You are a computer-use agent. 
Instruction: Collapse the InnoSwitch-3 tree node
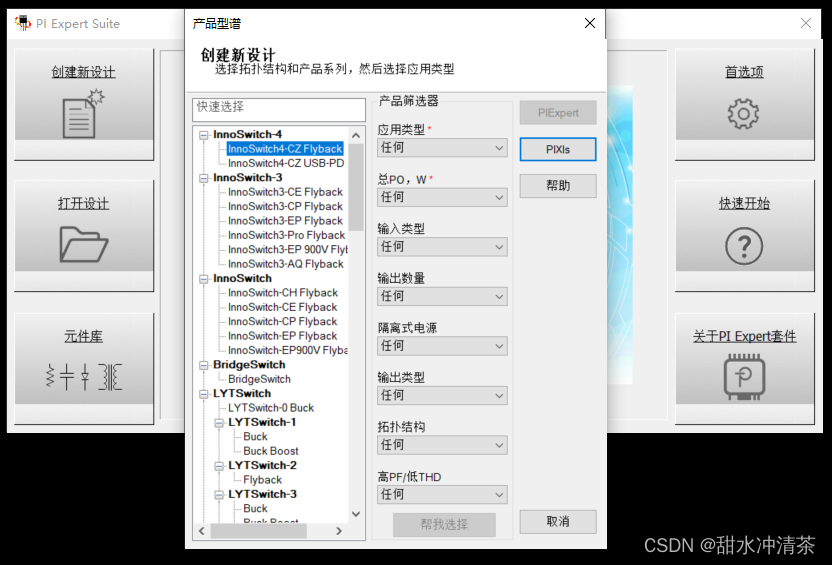coord(203,178)
